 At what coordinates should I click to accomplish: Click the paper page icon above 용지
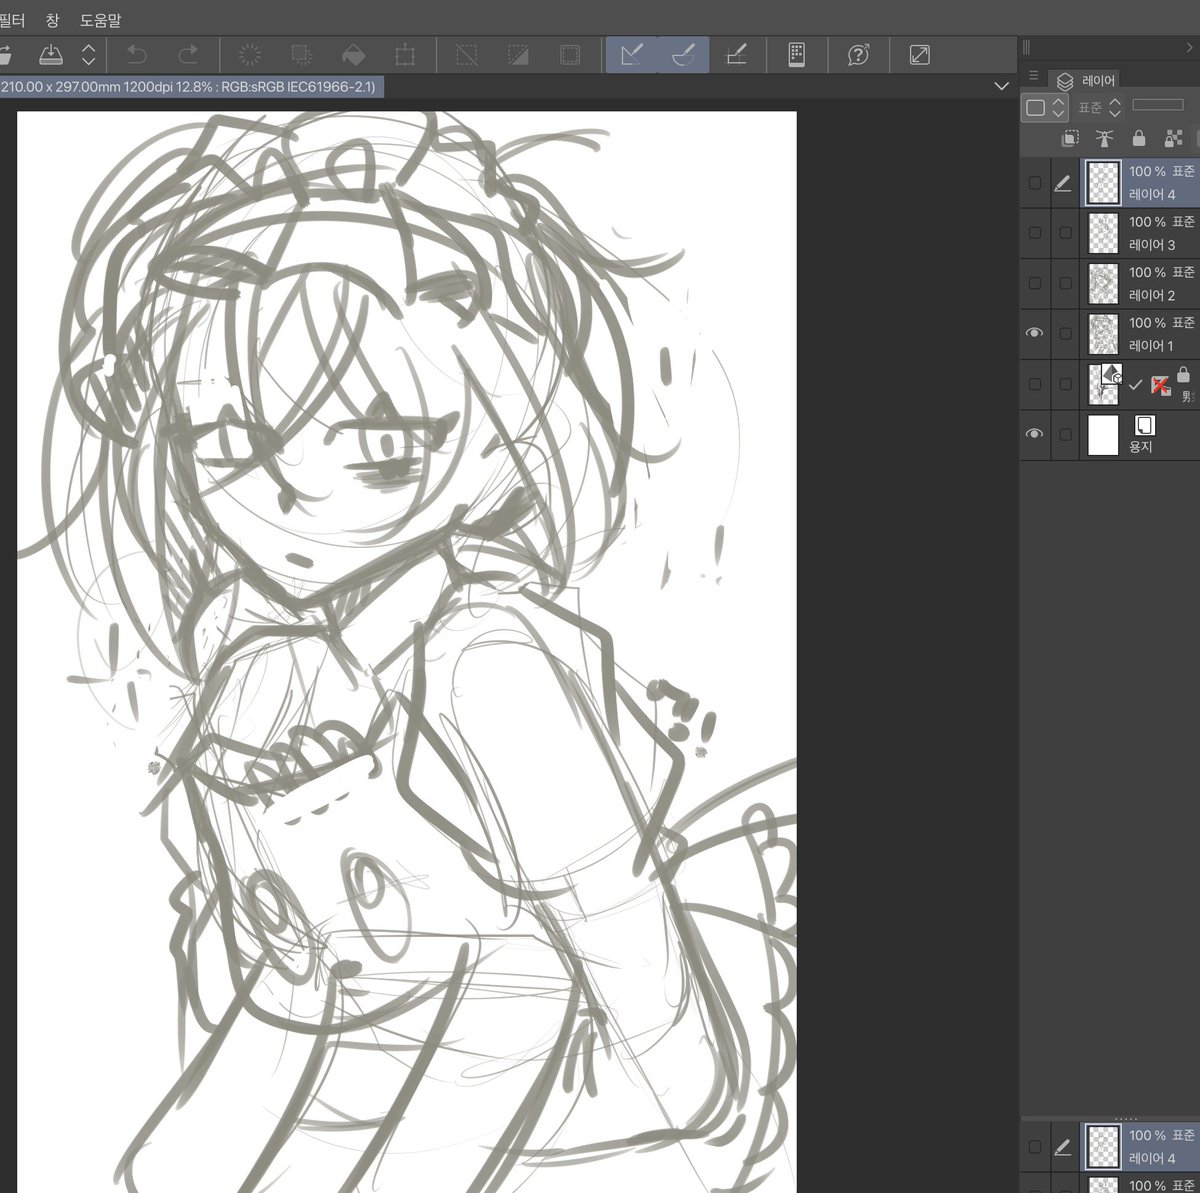point(1144,425)
